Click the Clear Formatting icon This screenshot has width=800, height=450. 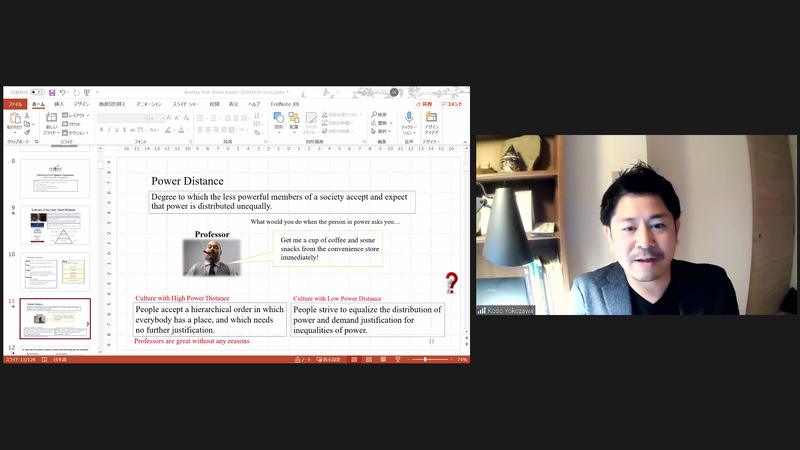point(186,118)
